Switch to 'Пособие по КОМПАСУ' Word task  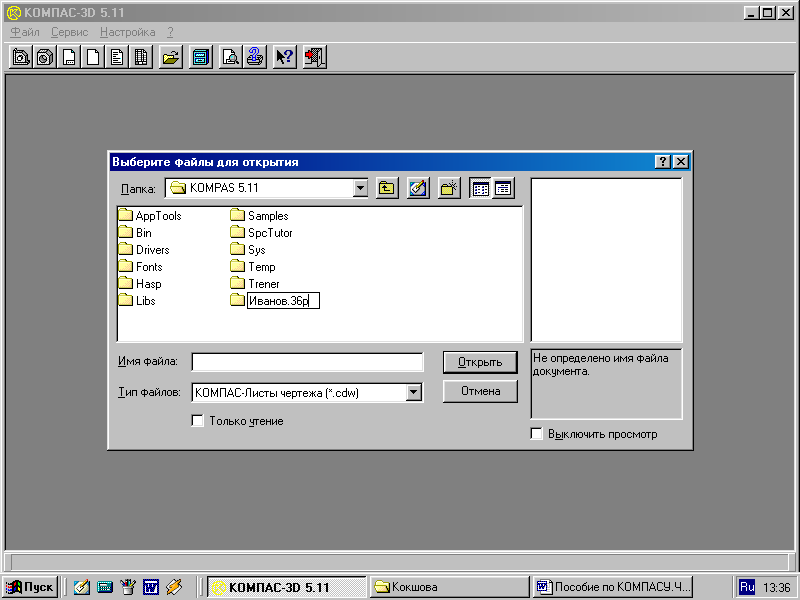612,587
